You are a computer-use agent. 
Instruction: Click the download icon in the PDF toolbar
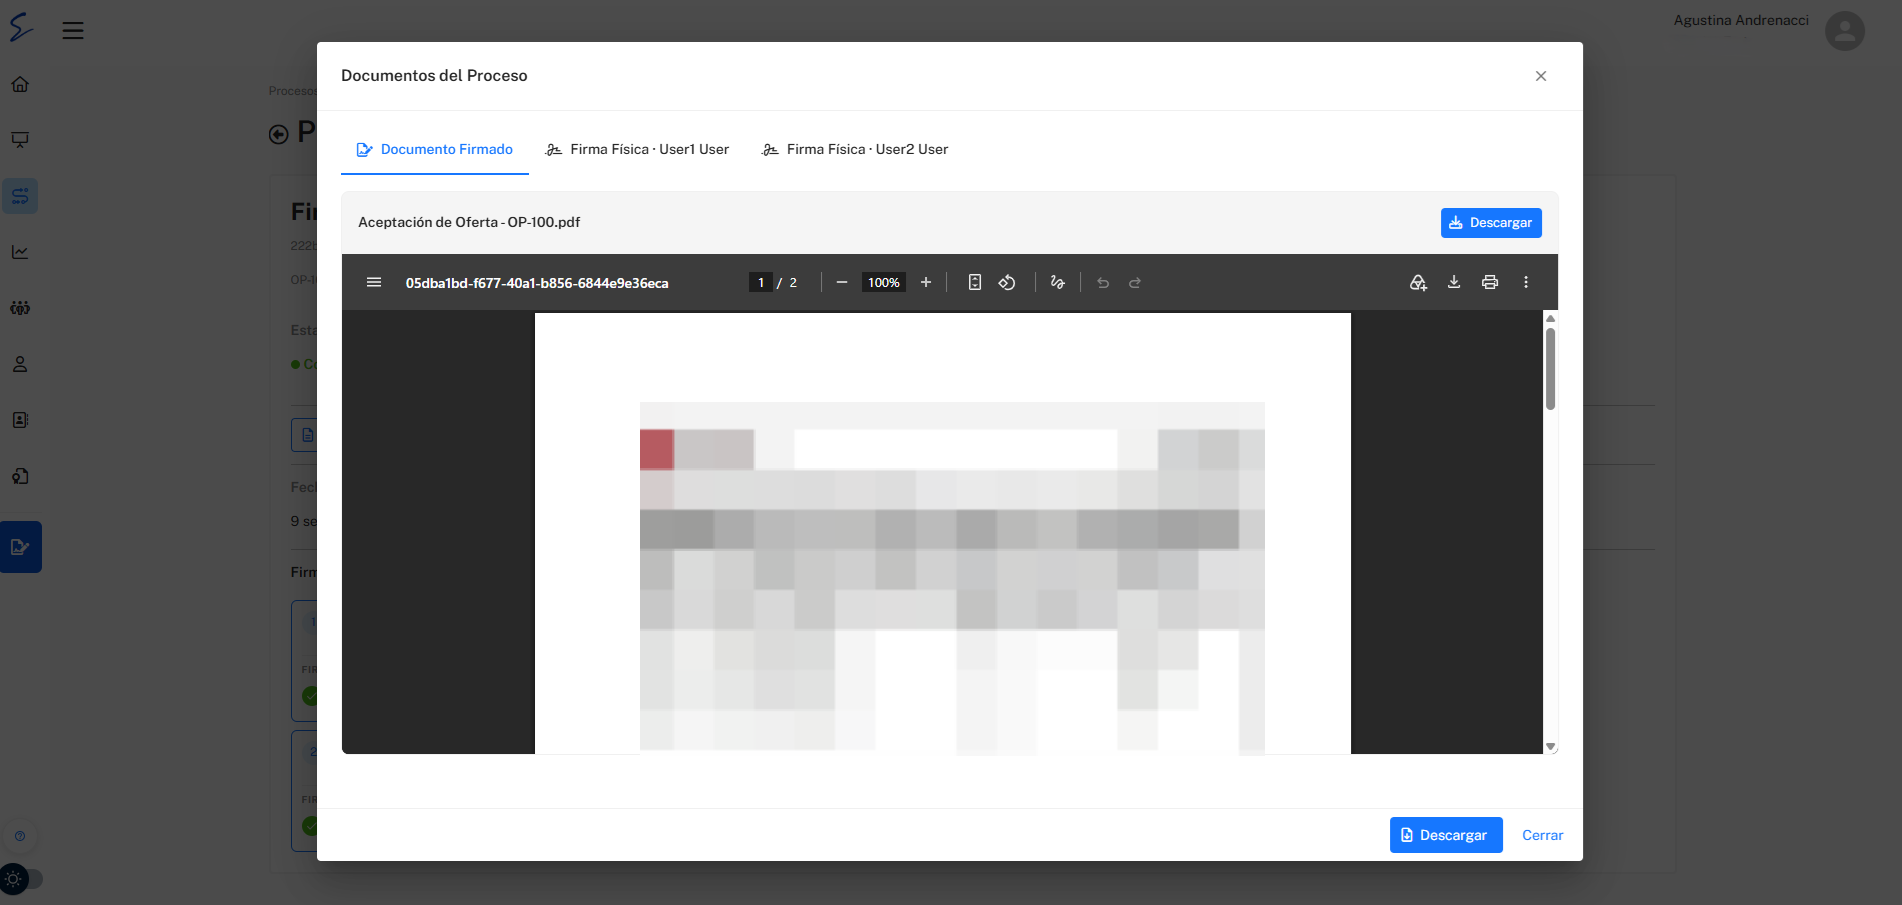tap(1454, 283)
